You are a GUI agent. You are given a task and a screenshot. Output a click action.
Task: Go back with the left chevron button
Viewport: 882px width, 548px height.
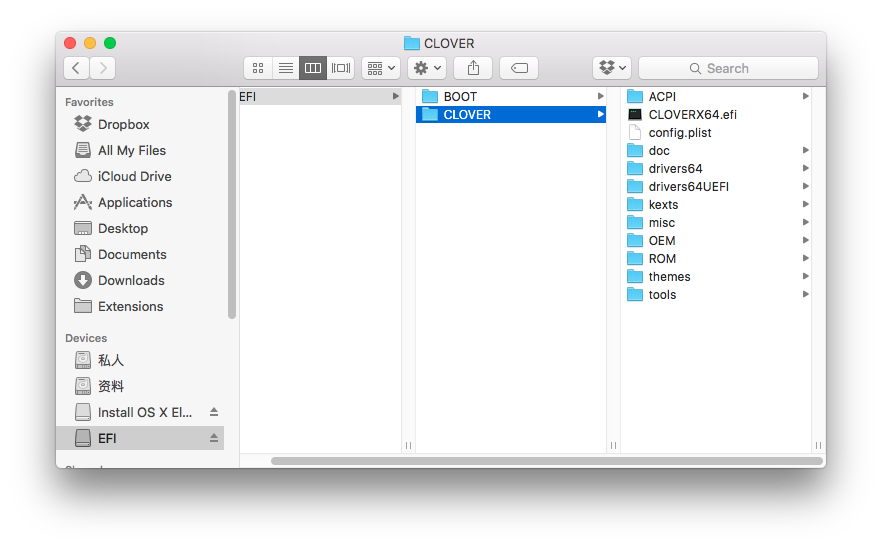[x=76, y=68]
